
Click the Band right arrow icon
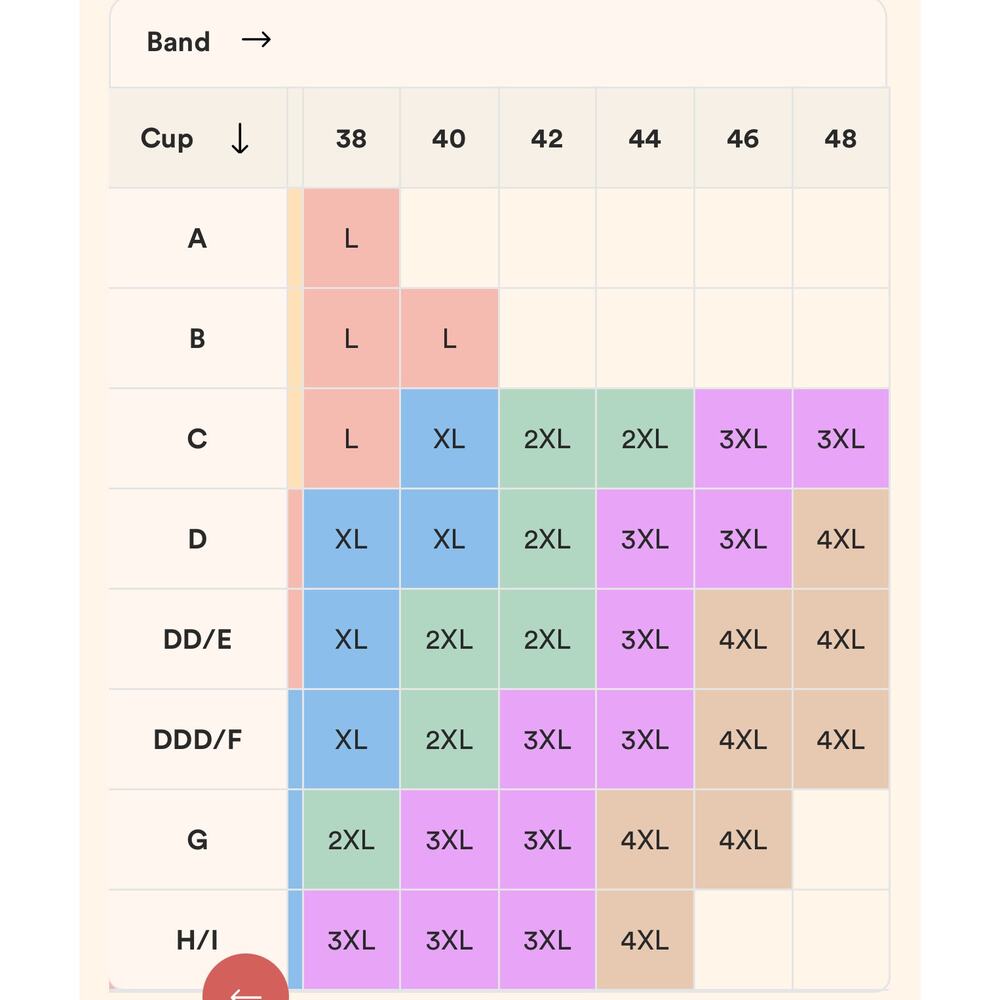(256, 40)
